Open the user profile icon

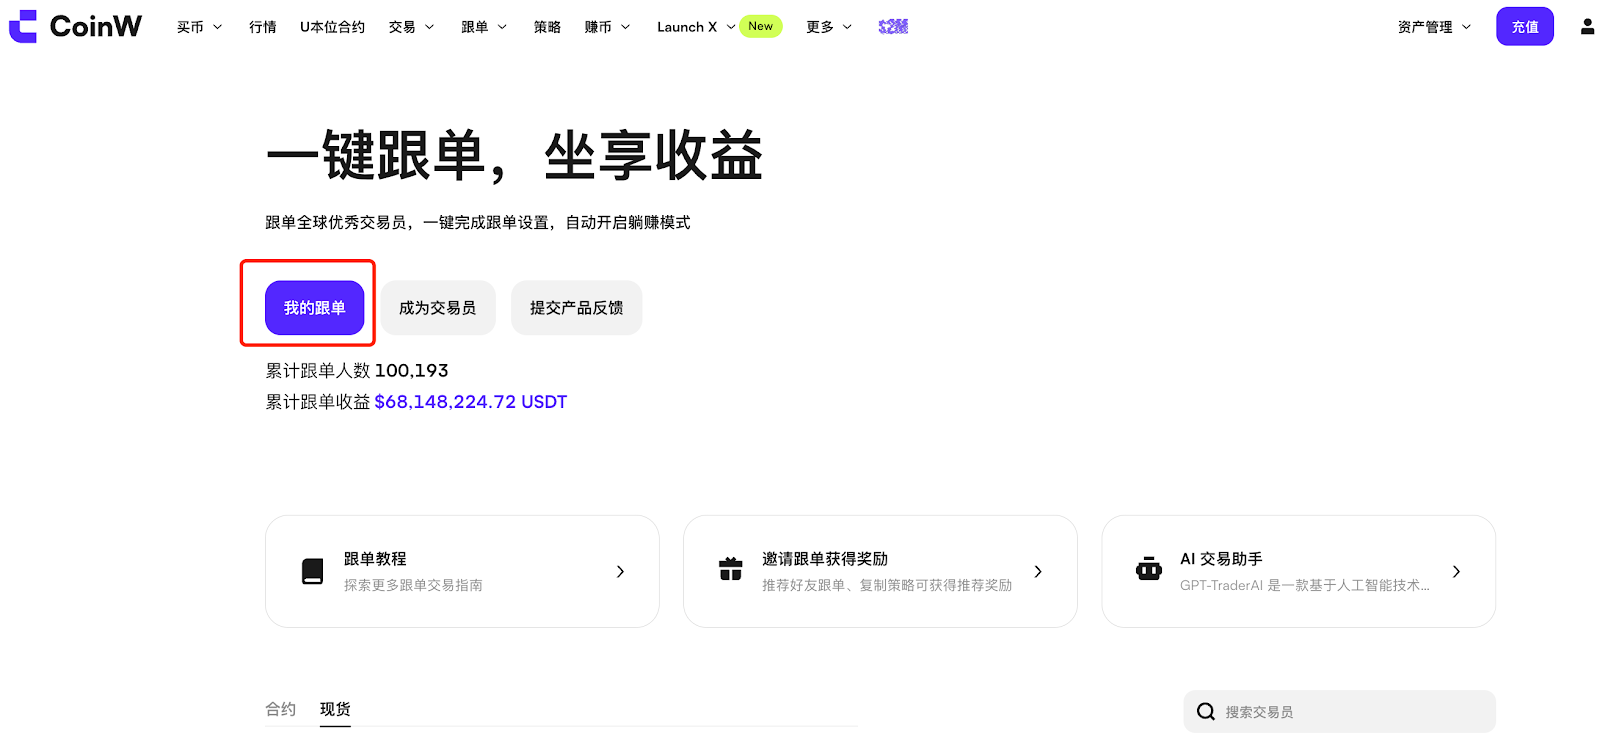coord(1587,27)
